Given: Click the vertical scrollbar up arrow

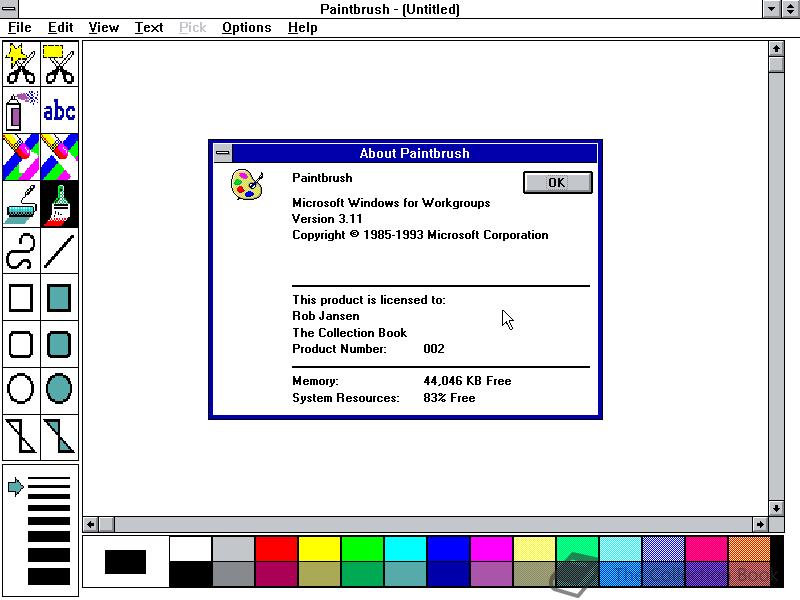Looking at the screenshot, I should (776, 48).
